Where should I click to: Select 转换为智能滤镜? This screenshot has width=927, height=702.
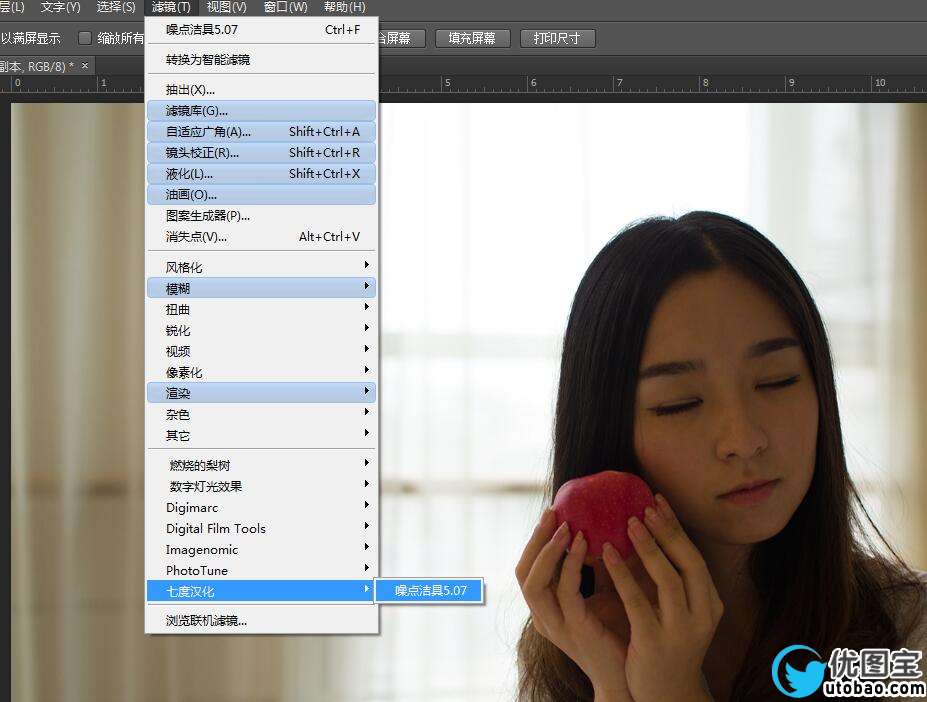coord(261,60)
